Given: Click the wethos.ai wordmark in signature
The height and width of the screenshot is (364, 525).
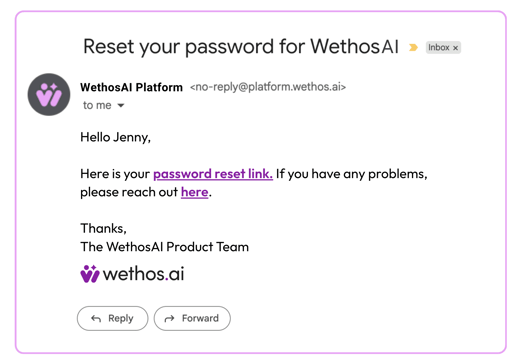Looking at the screenshot, I should pos(144,274).
